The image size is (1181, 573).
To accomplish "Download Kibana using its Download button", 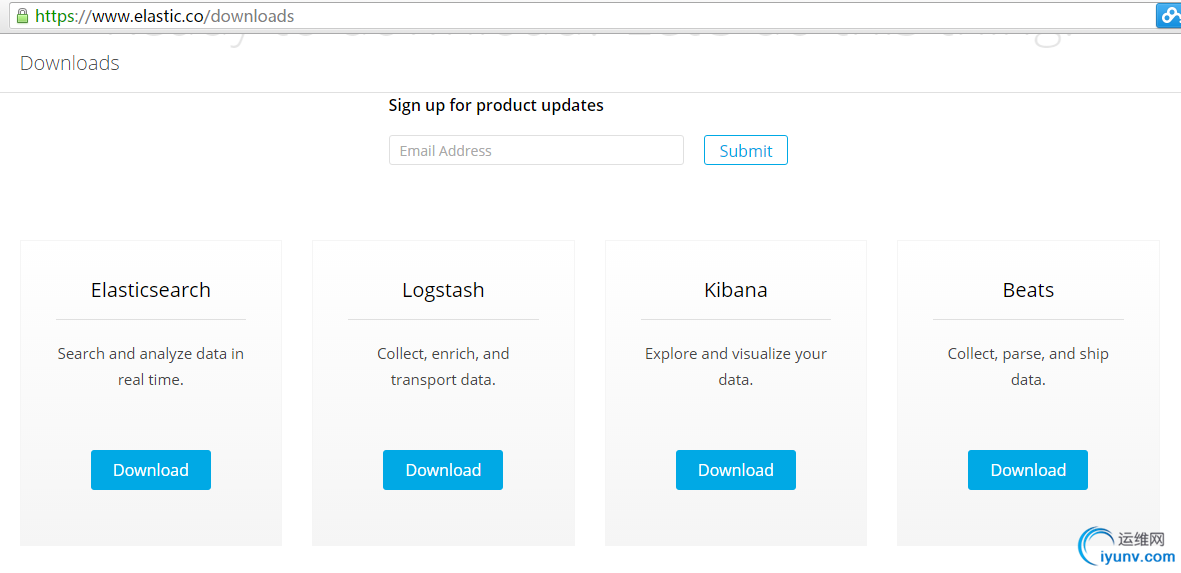I will (x=736, y=470).
